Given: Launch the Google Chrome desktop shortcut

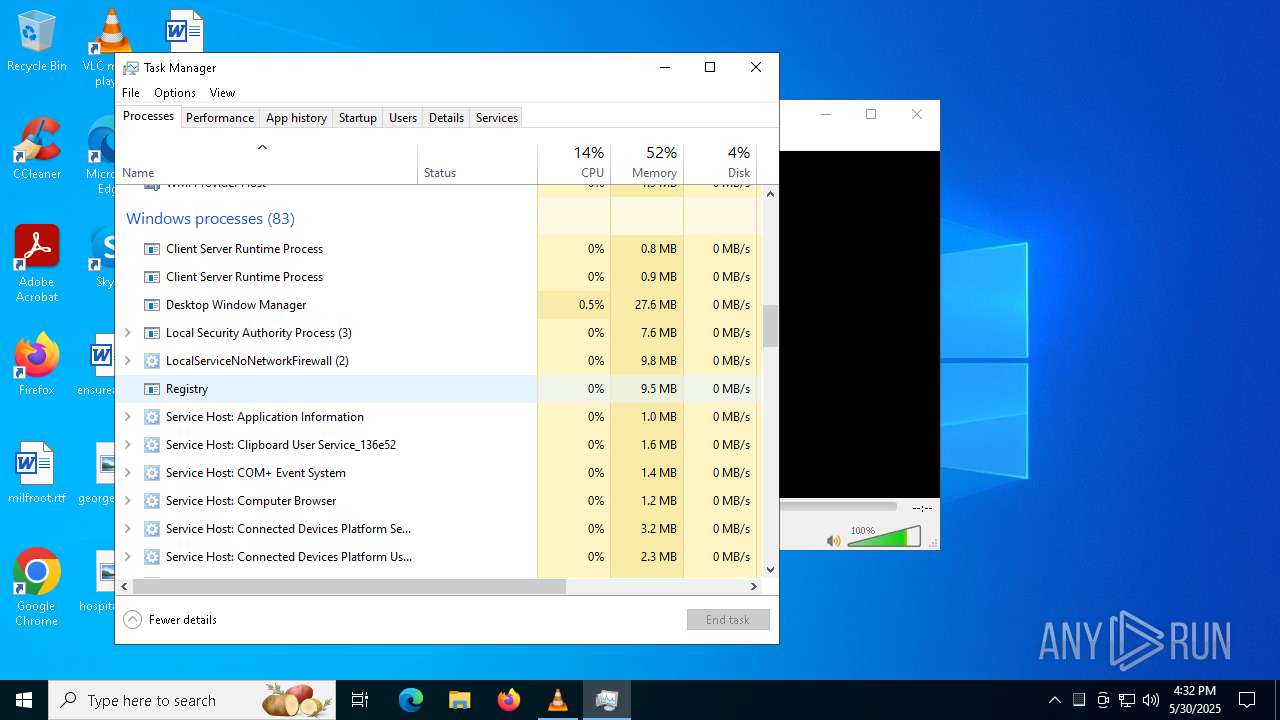Looking at the screenshot, I should 36,588.
